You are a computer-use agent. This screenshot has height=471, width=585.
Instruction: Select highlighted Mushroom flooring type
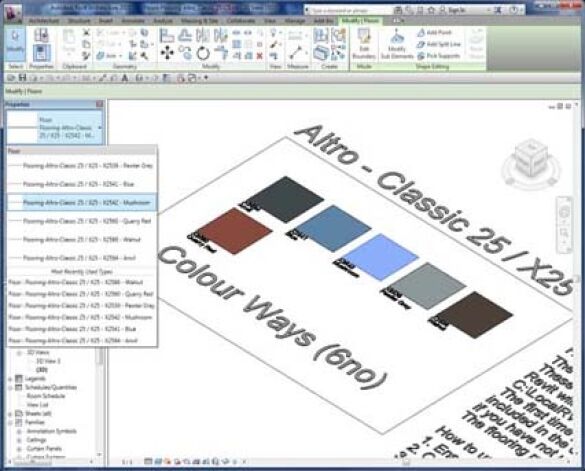pos(82,203)
